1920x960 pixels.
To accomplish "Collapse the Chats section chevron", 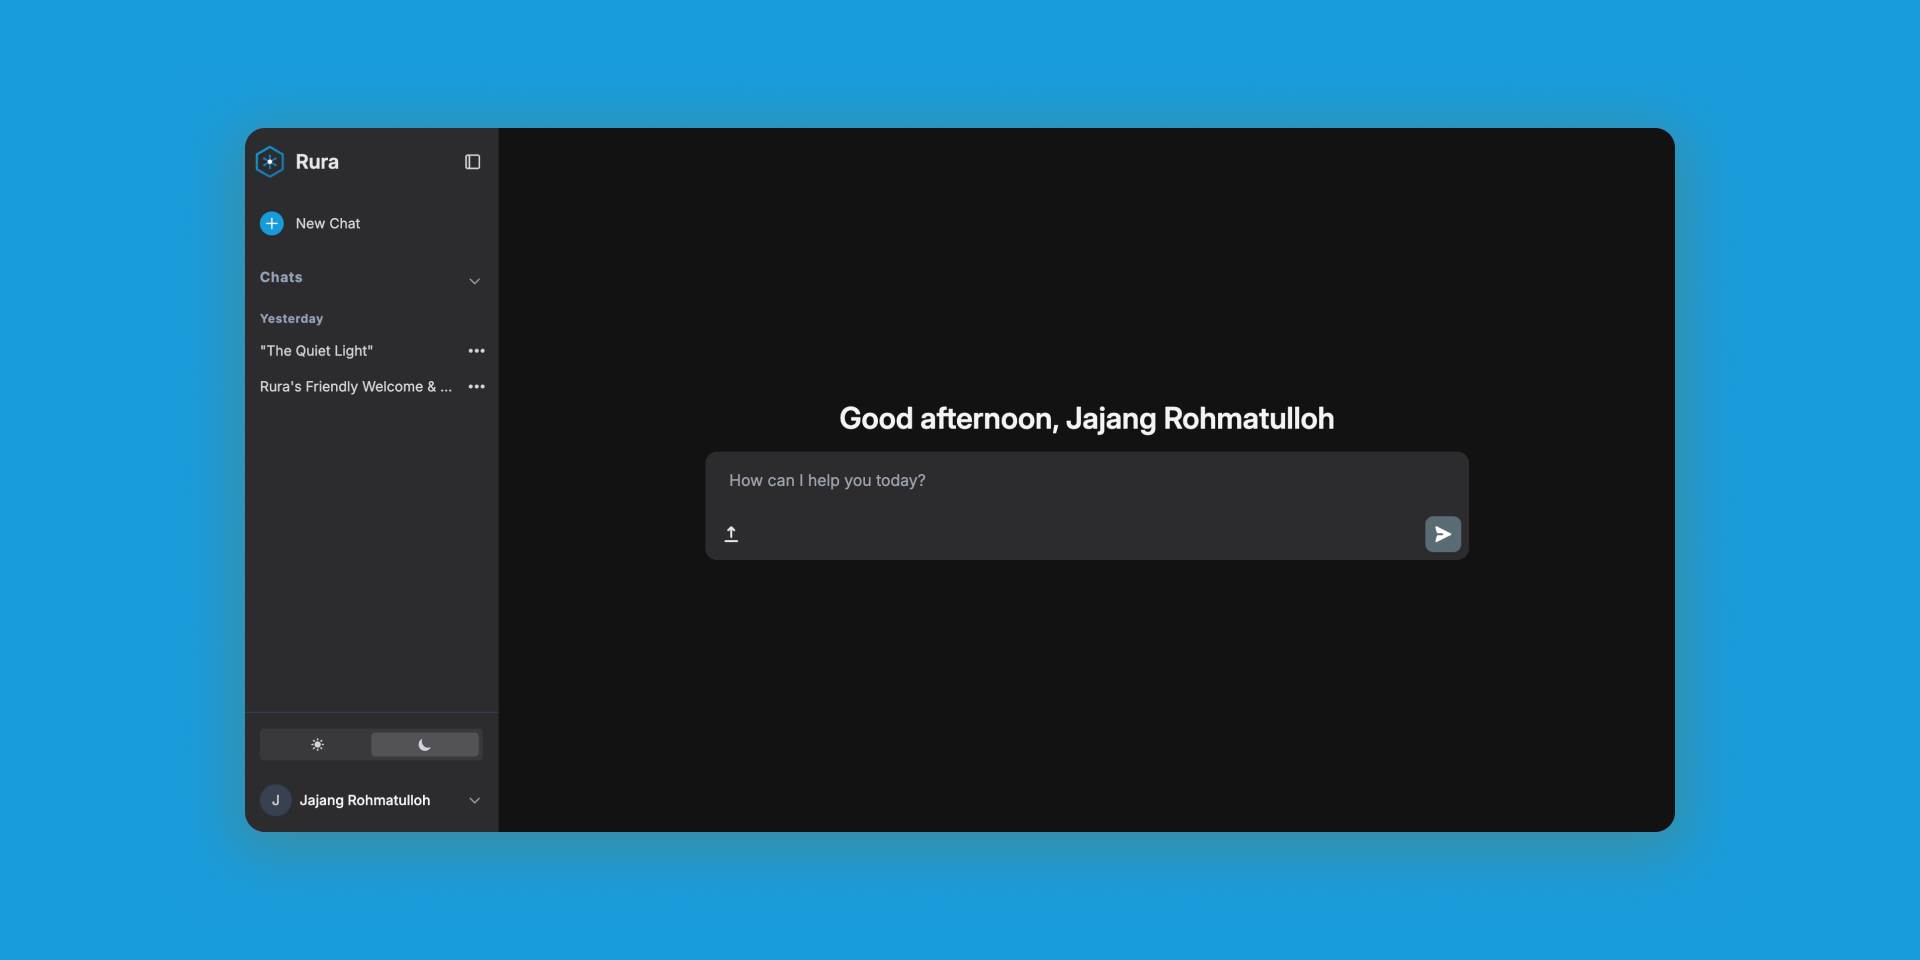I will coord(475,281).
